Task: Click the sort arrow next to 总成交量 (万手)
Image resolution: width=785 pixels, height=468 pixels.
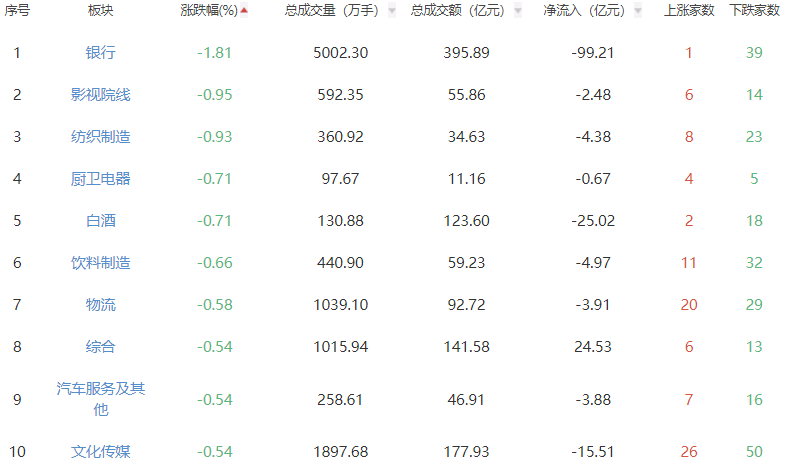Action: coord(392,11)
